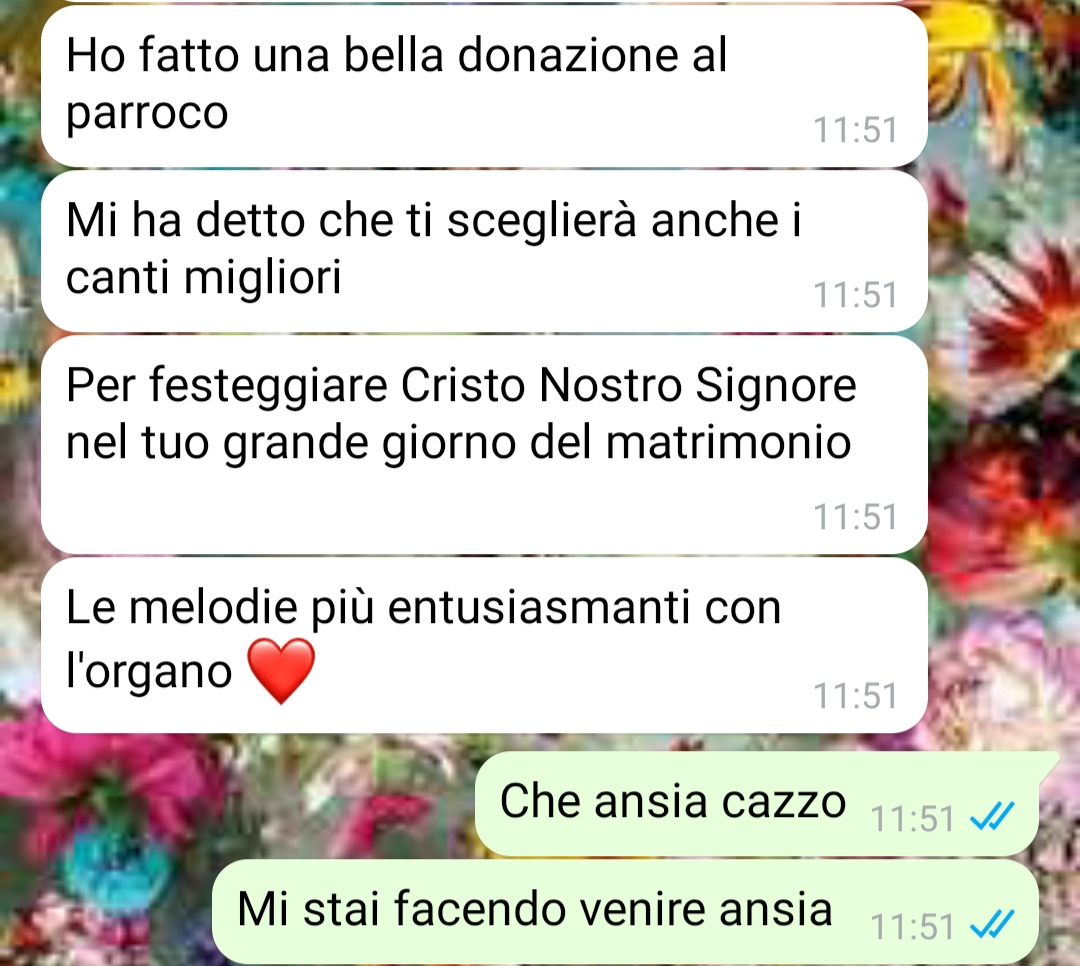
Task: Click the 11:51 timestamp on the parroco message
Action: click(x=855, y=130)
